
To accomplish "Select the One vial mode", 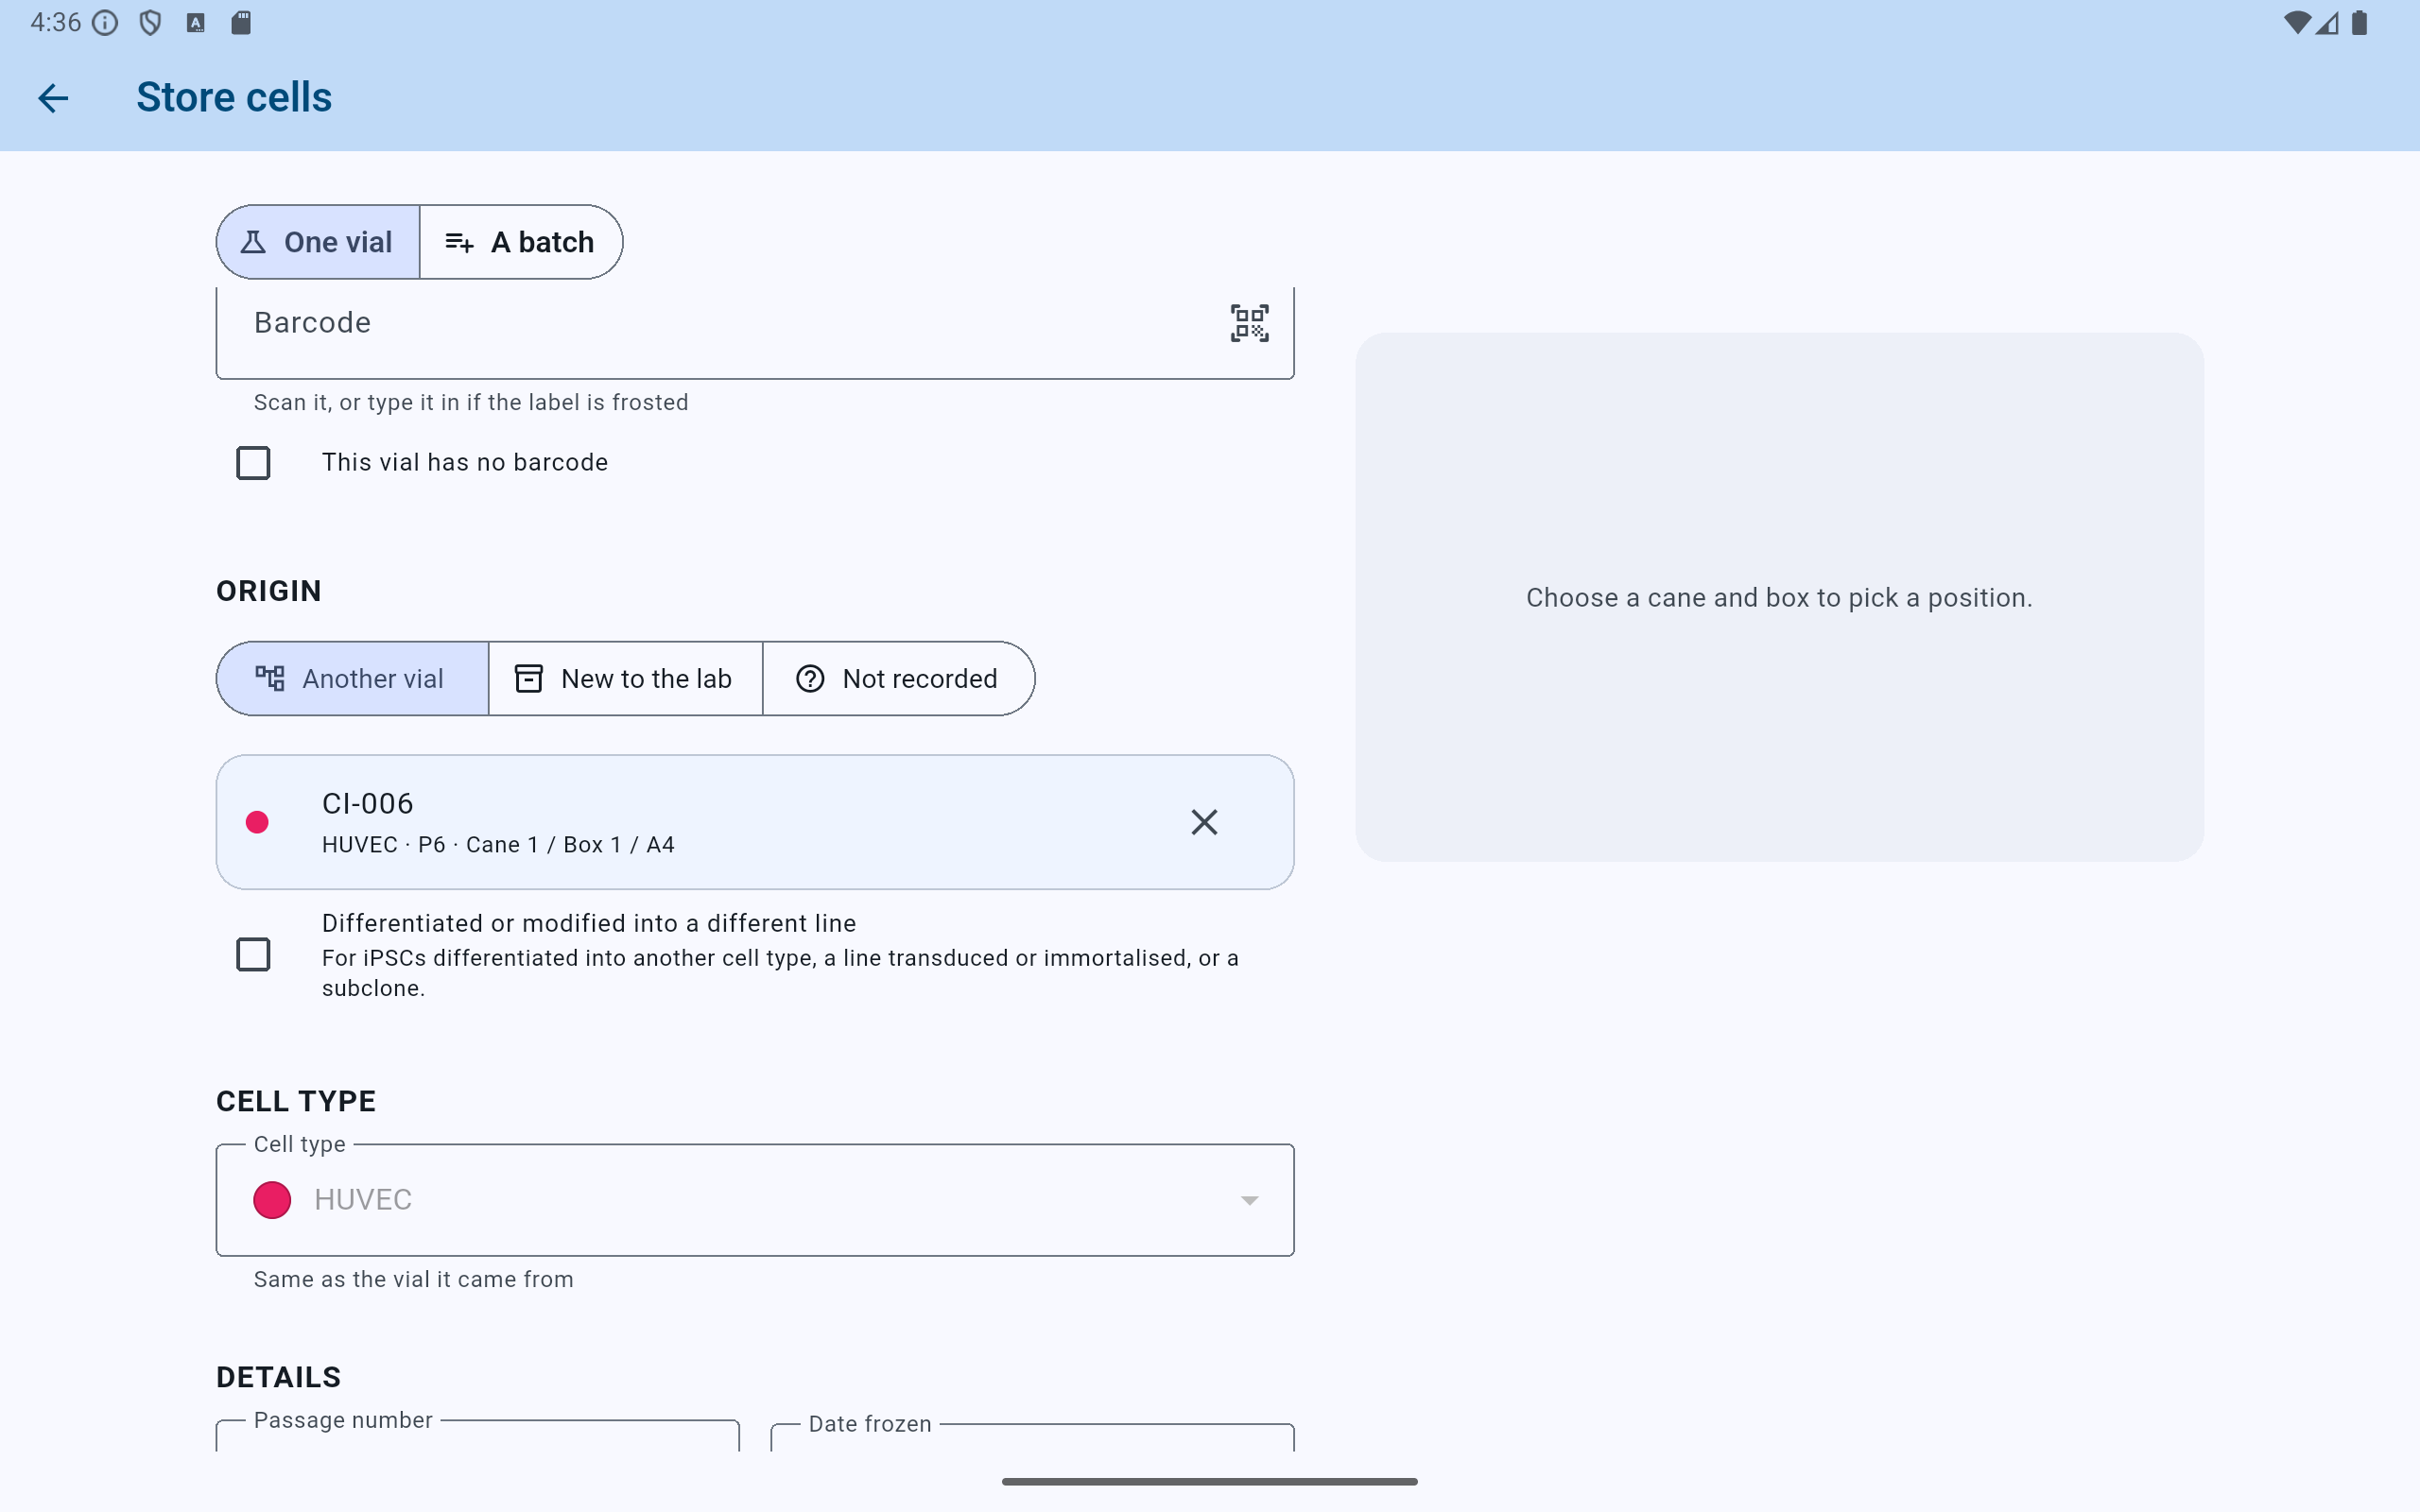I will 318,242.
